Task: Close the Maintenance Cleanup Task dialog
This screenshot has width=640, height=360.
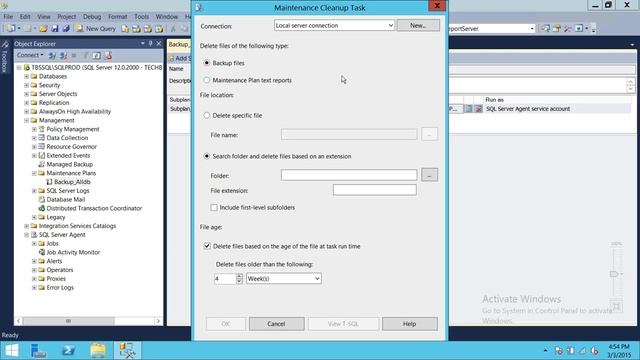Action: point(437,6)
